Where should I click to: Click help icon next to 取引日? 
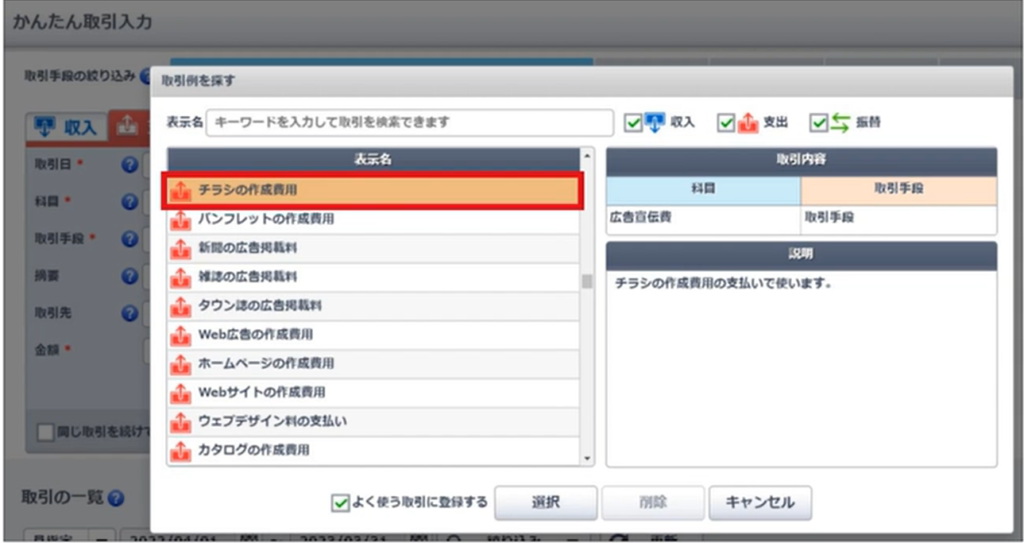tap(129, 165)
